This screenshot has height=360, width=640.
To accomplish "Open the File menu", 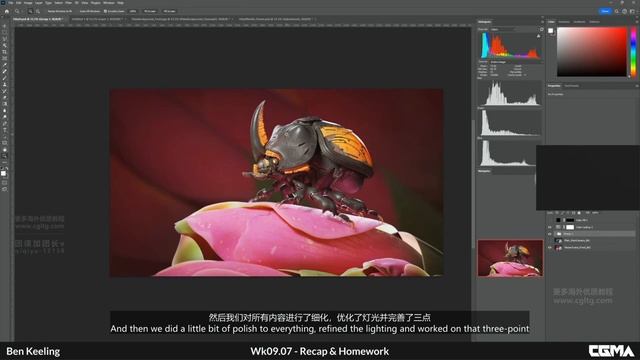I will tap(11, 2).
